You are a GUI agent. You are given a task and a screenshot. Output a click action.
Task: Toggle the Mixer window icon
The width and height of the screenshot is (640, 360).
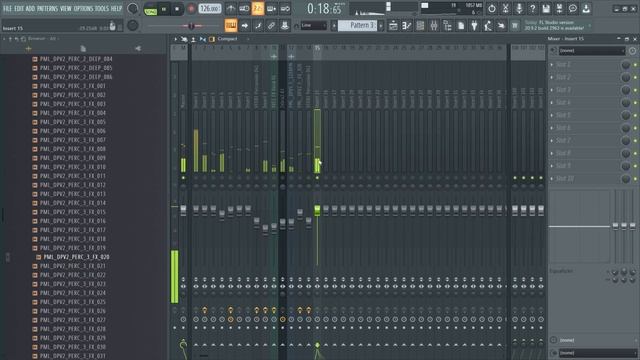(x=434, y=26)
